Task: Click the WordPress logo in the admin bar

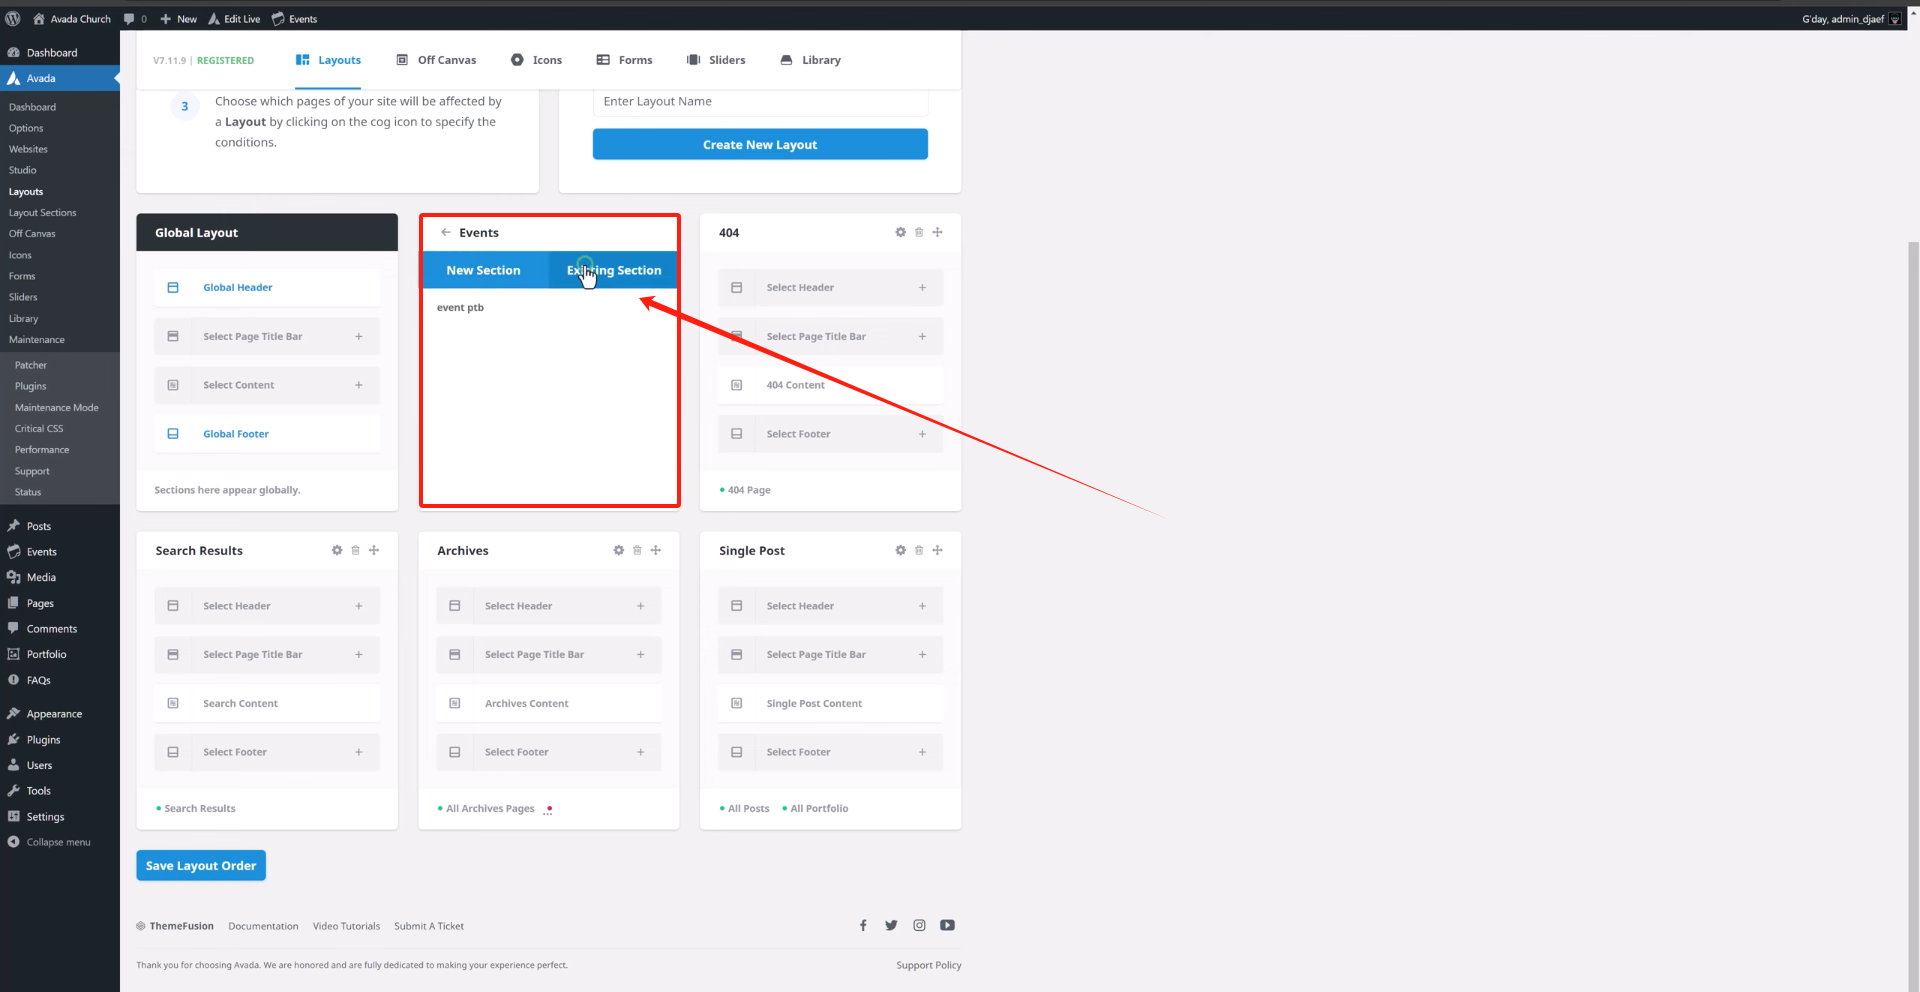Action: click(13, 18)
